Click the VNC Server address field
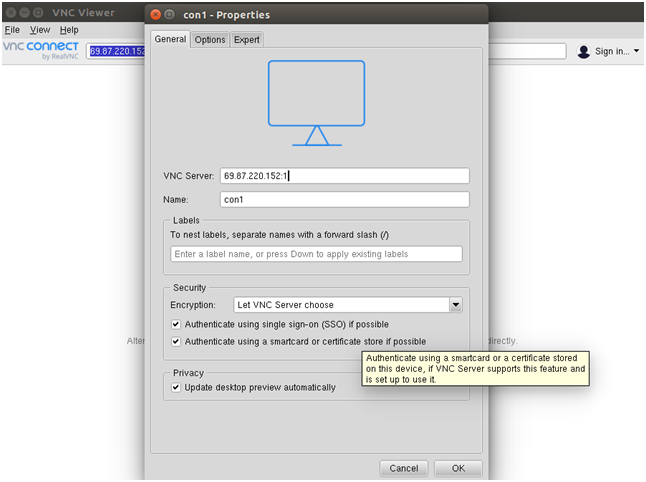The height and width of the screenshot is (482, 646). tap(344, 176)
